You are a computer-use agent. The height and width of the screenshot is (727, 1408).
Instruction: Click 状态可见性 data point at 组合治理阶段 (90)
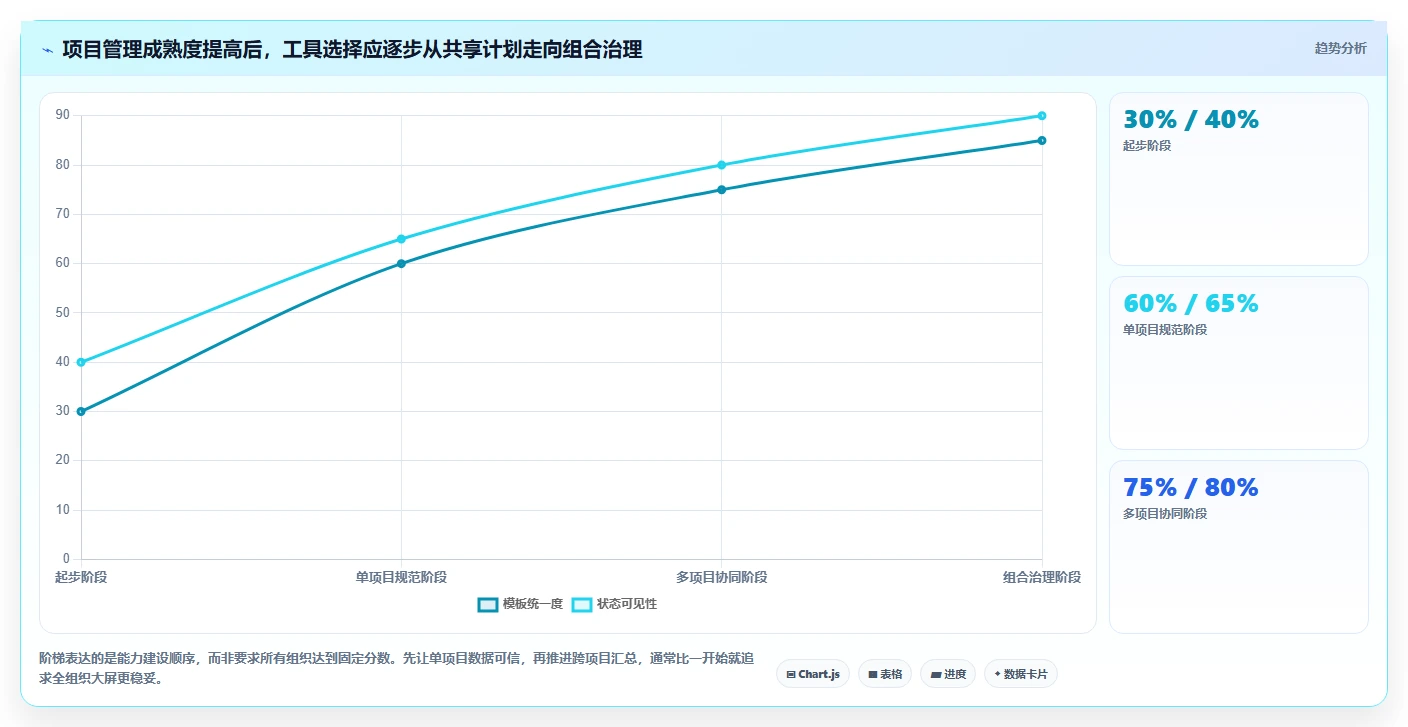tap(1041, 116)
